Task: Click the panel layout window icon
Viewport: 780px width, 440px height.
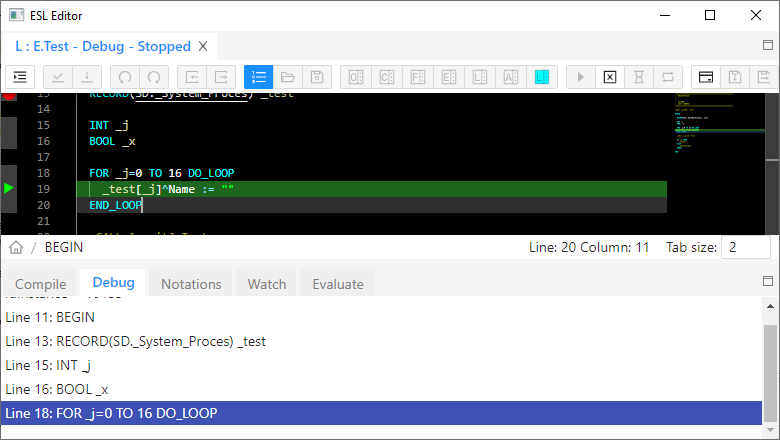Action: tap(705, 77)
